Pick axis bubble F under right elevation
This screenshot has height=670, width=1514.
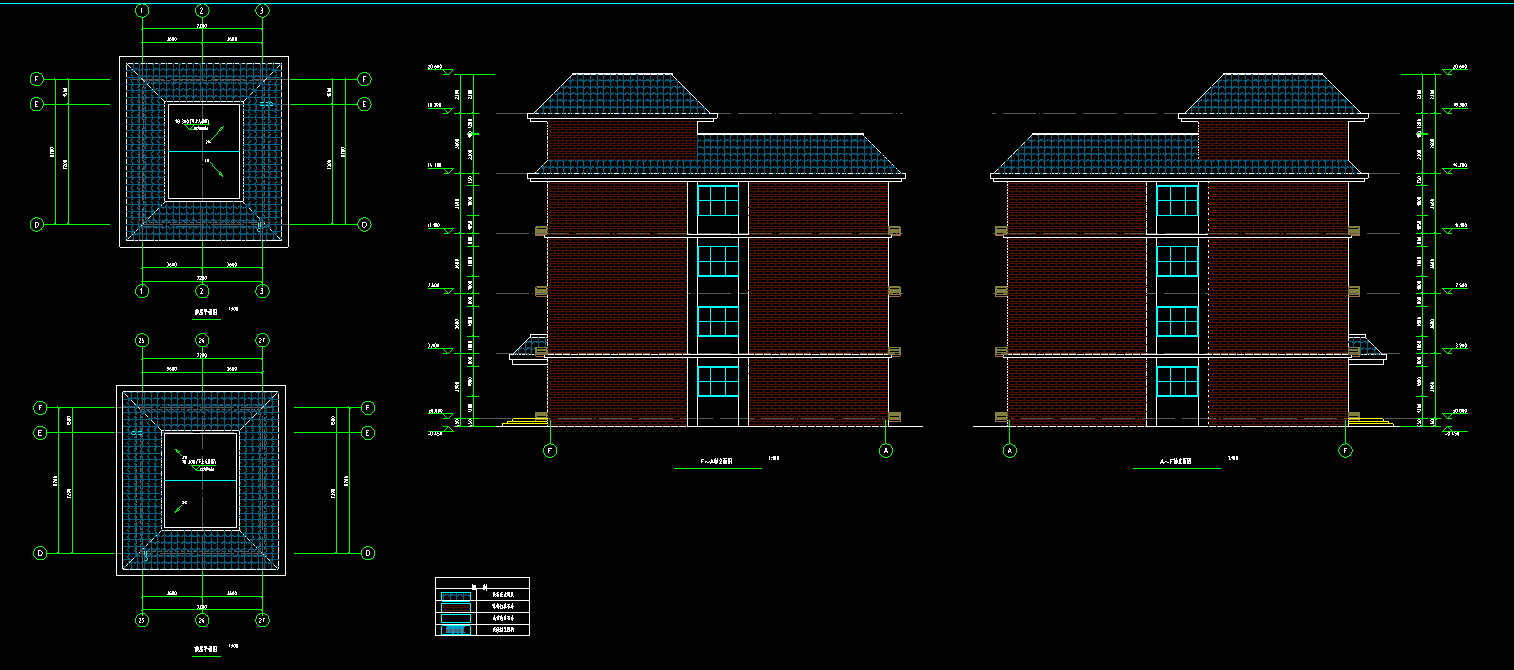tap(1345, 451)
